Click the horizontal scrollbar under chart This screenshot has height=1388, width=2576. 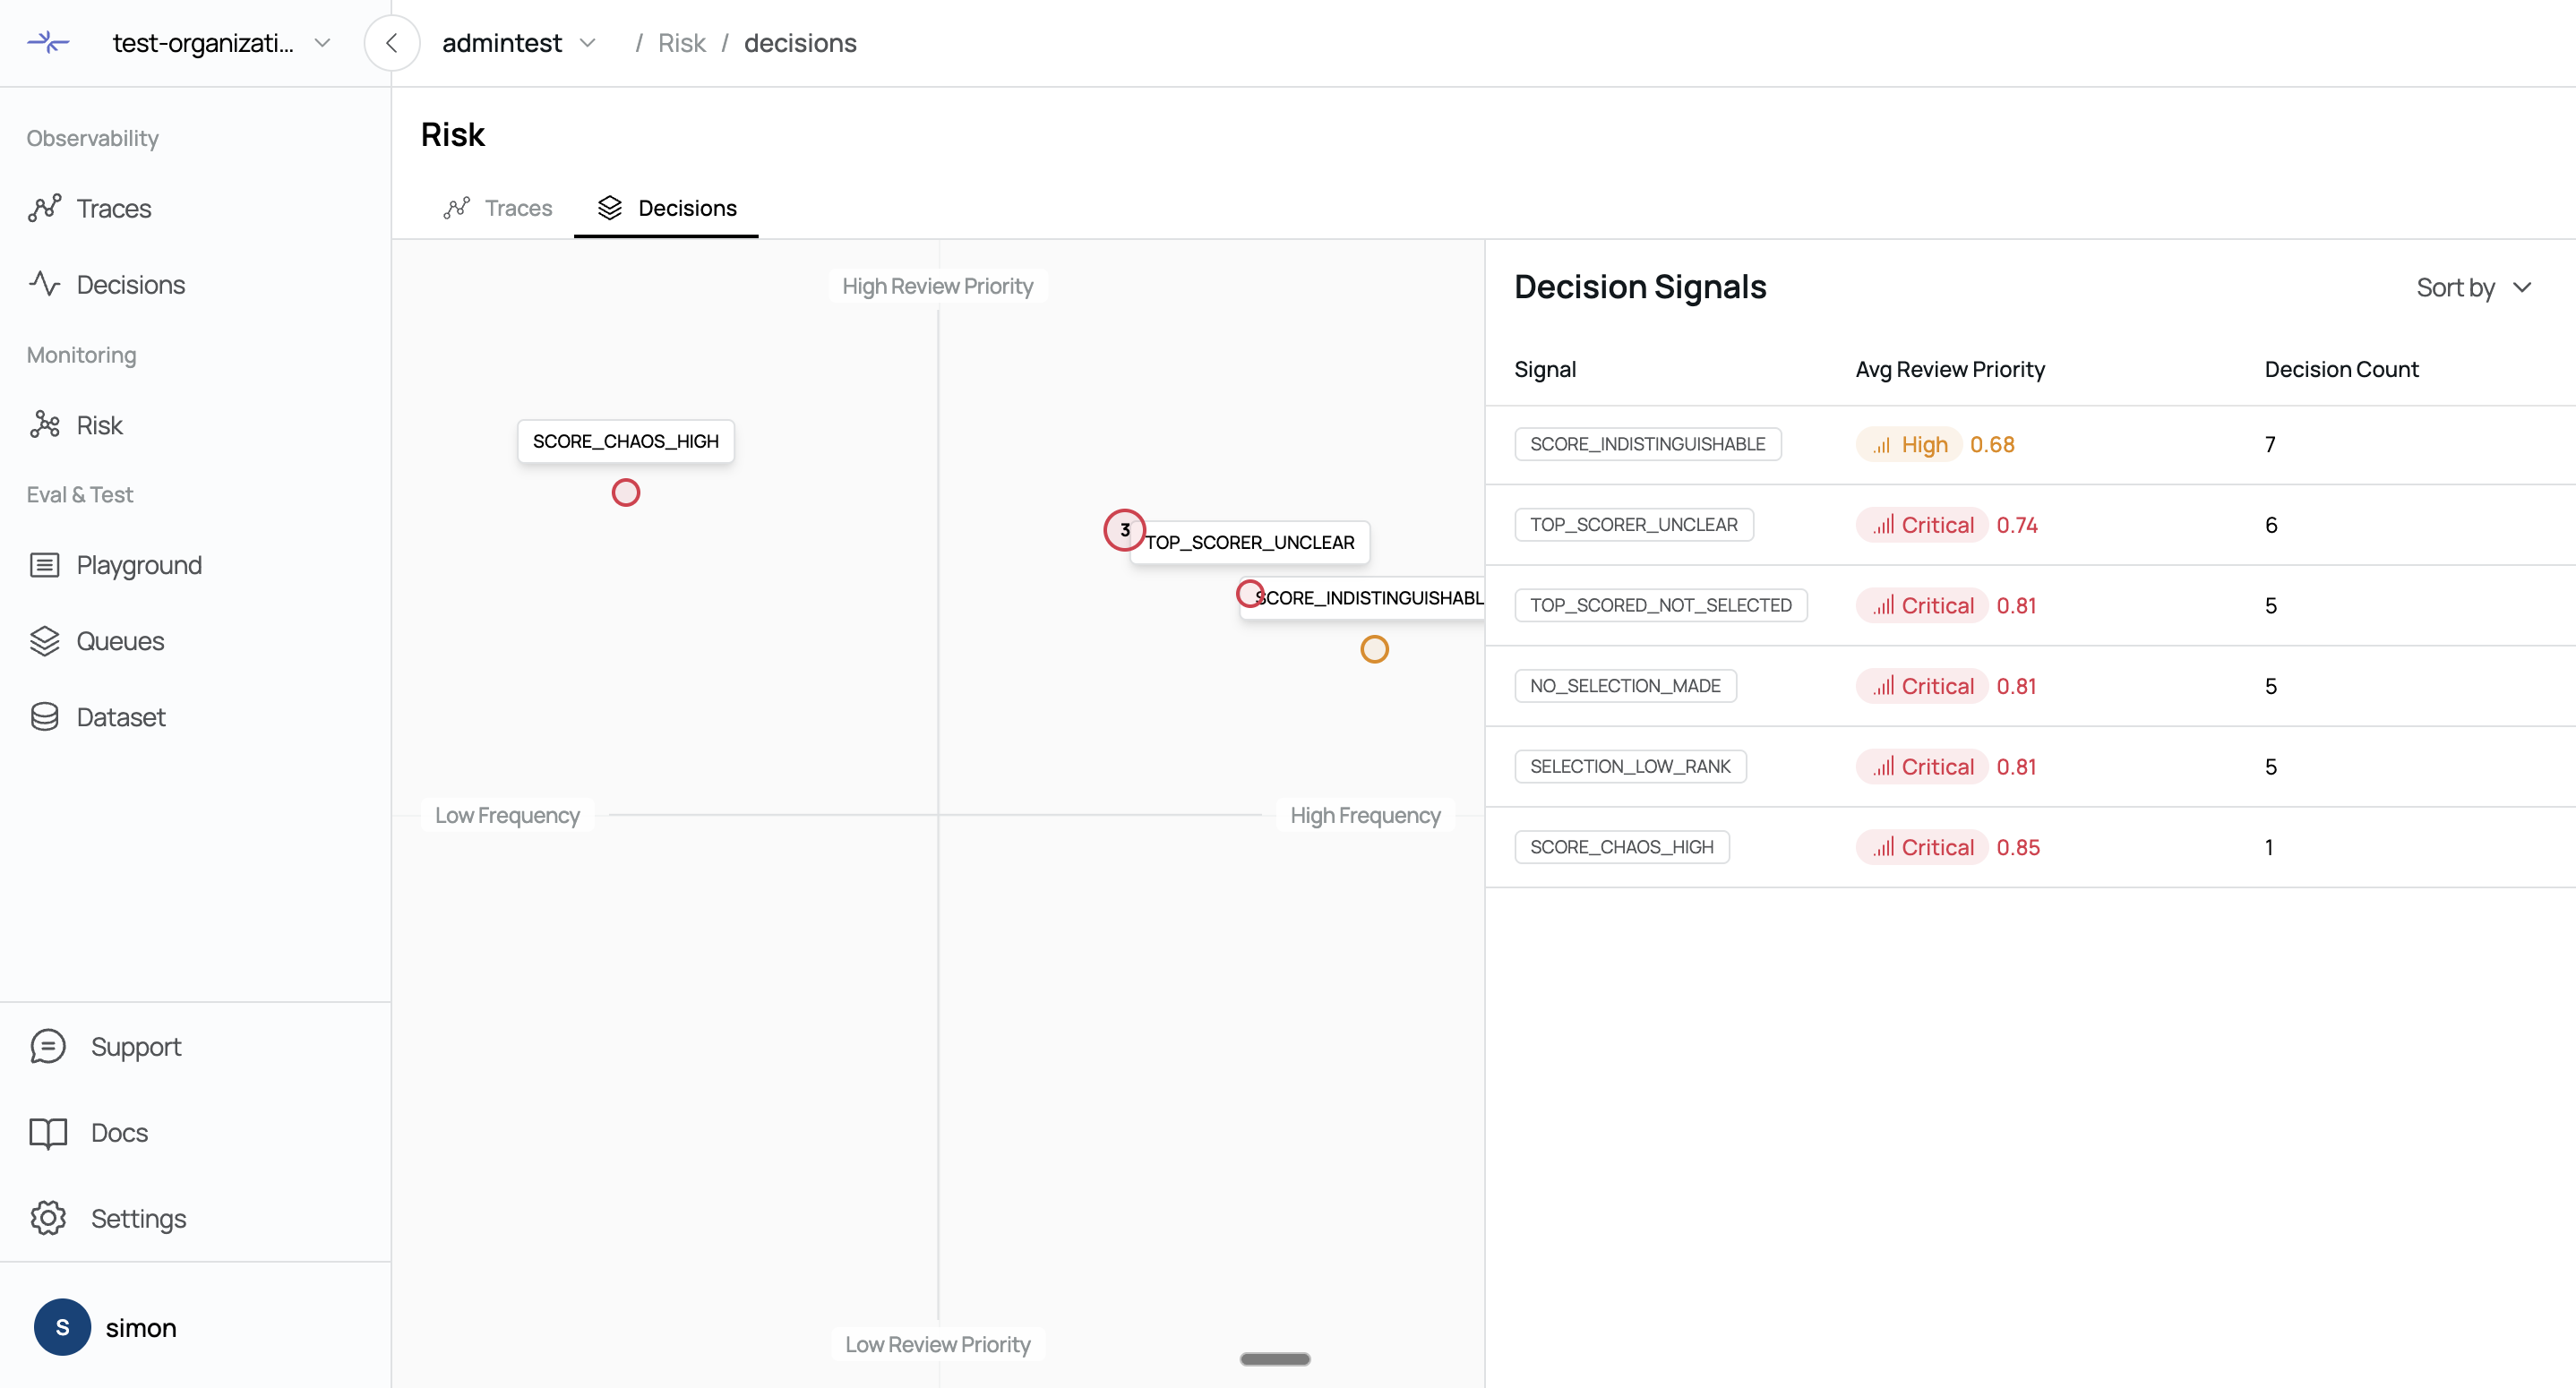click(1275, 1359)
